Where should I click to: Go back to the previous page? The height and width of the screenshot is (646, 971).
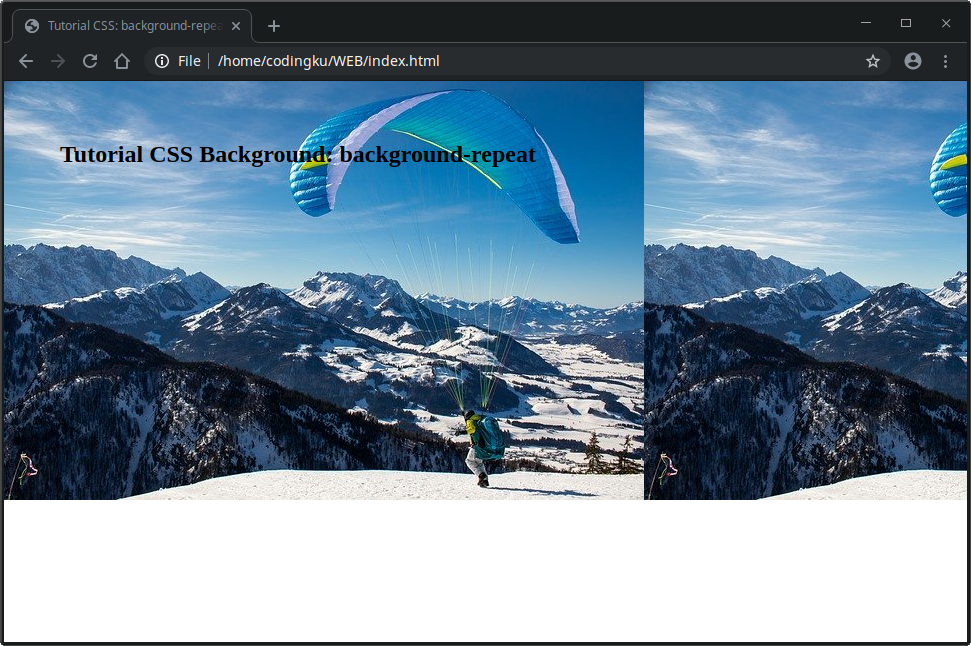(26, 61)
